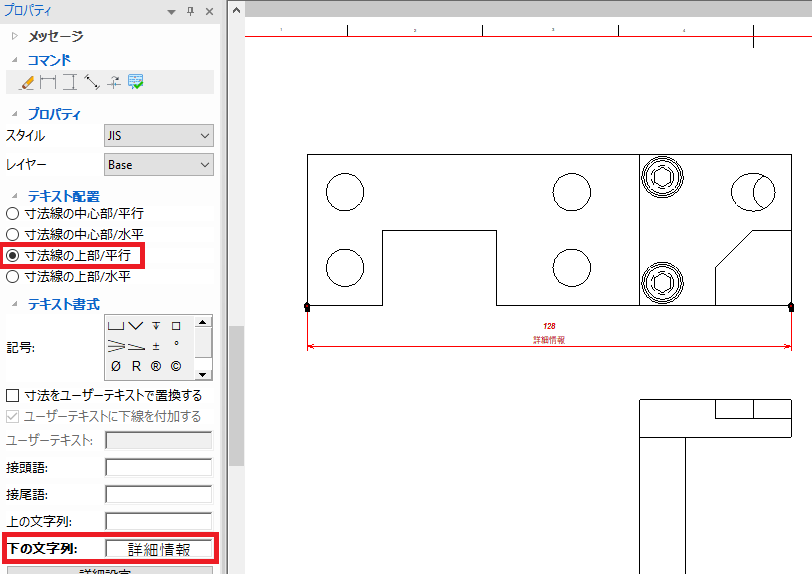Viewport: 812px width, 574px height.
Task: Insert the counterbore symbol
Action: point(116,326)
